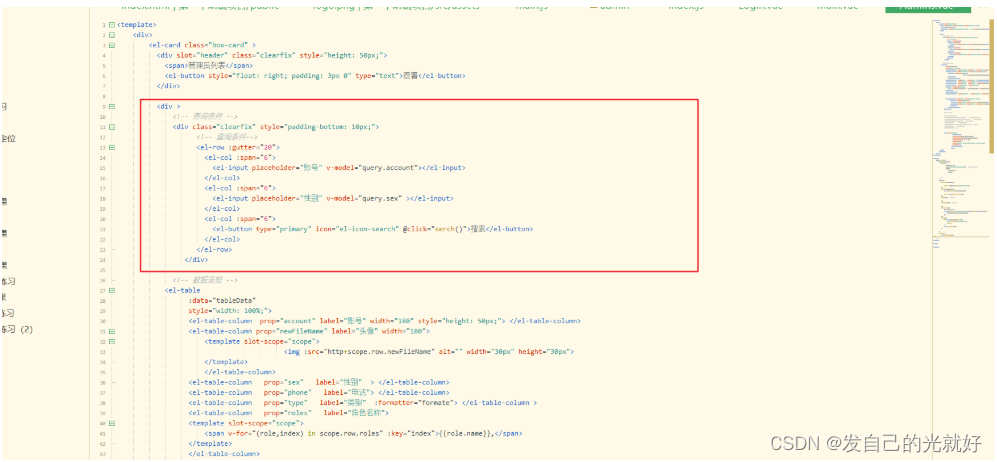Collapse the template slot-scope fold at line 32
The width and height of the screenshot is (997, 462).
112,341
